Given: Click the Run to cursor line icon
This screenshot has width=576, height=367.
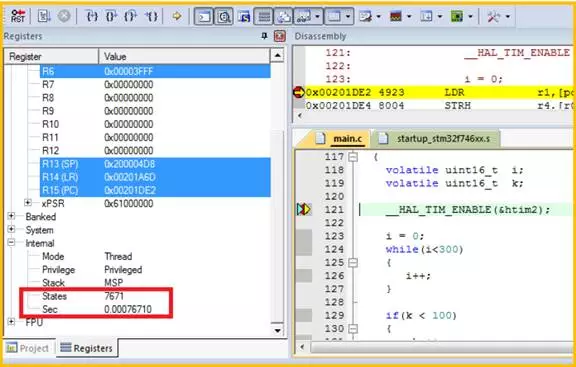Looking at the screenshot, I should [x=151, y=16].
